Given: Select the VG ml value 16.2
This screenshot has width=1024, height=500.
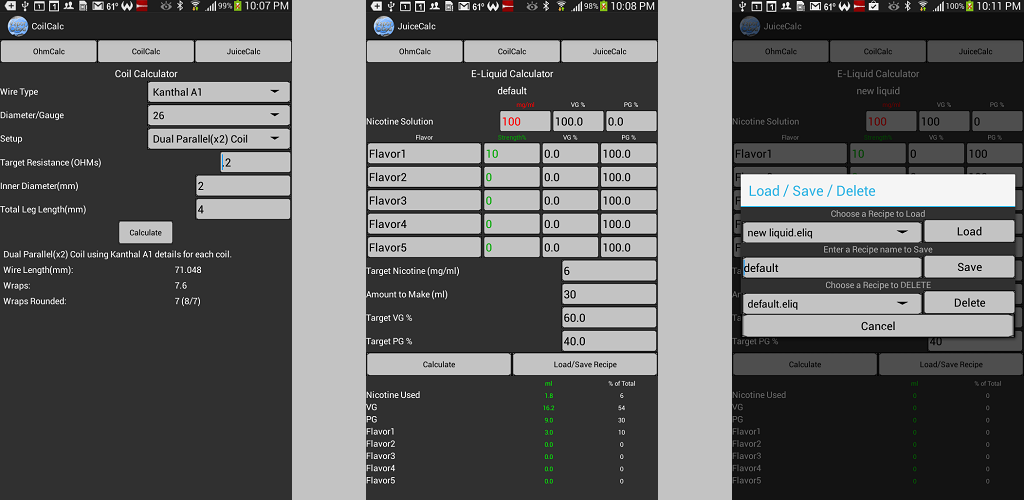Looking at the screenshot, I should pyautogui.click(x=549, y=407).
